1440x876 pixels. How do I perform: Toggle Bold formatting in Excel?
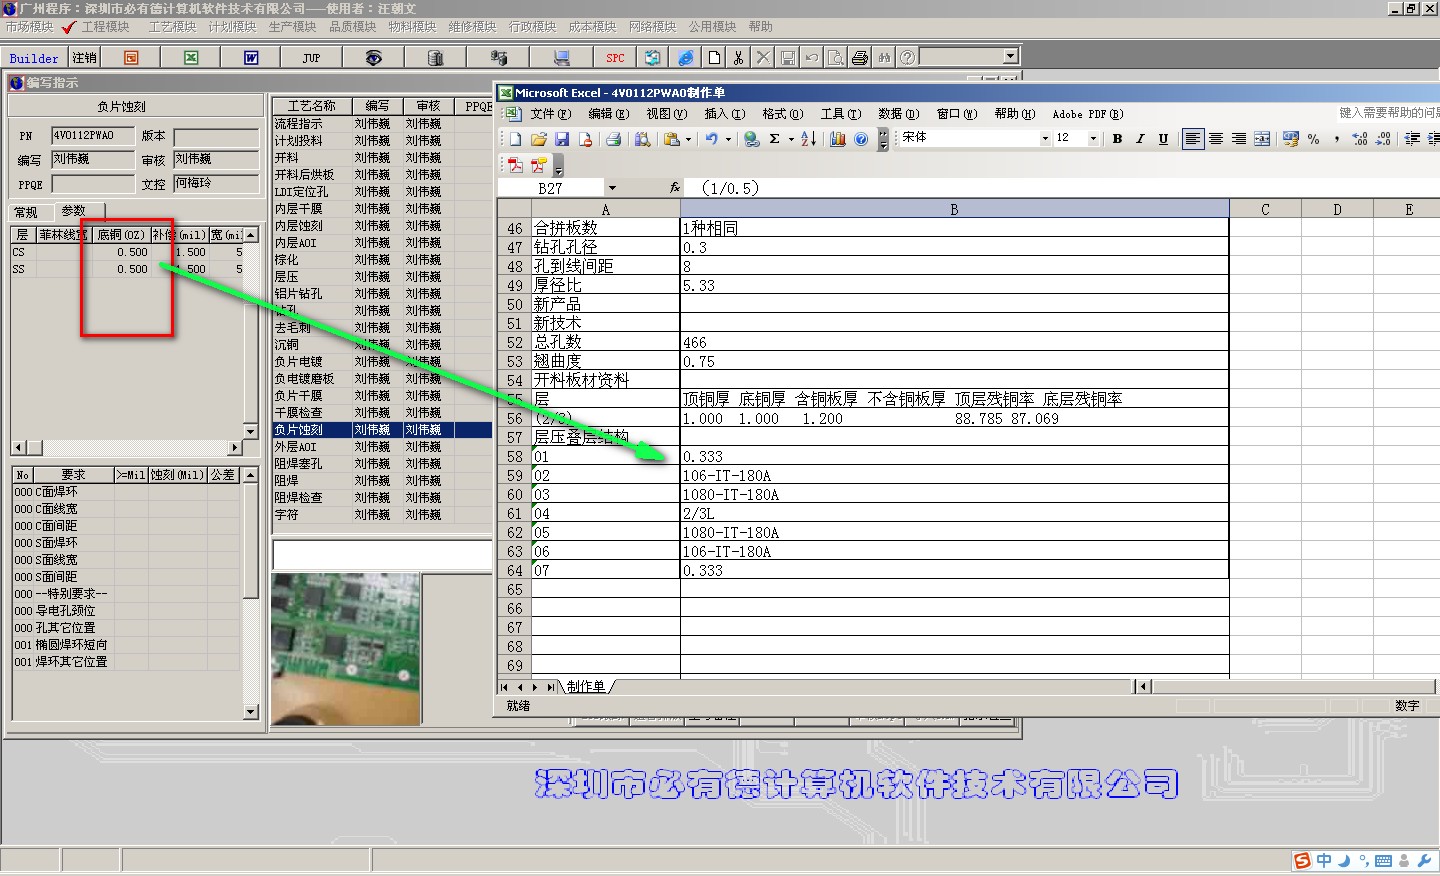pos(1117,139)
